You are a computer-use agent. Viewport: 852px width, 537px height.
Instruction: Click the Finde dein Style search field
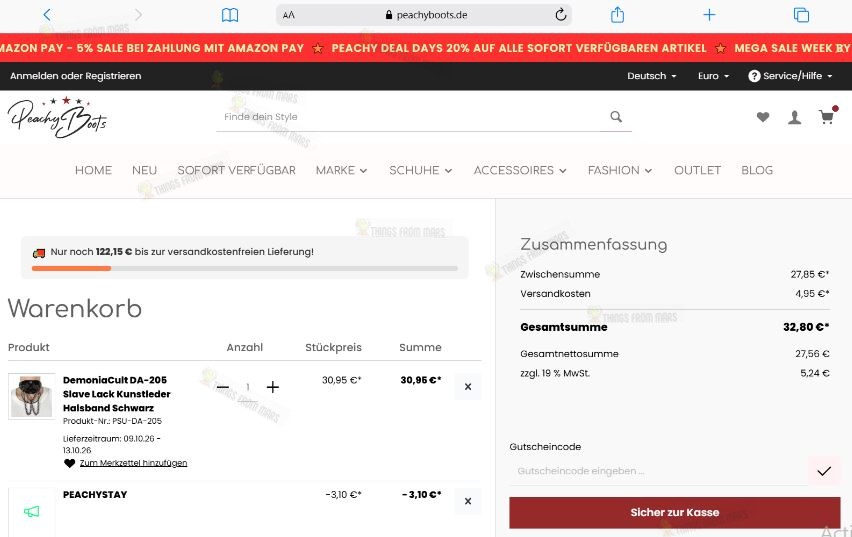(408, 117)
